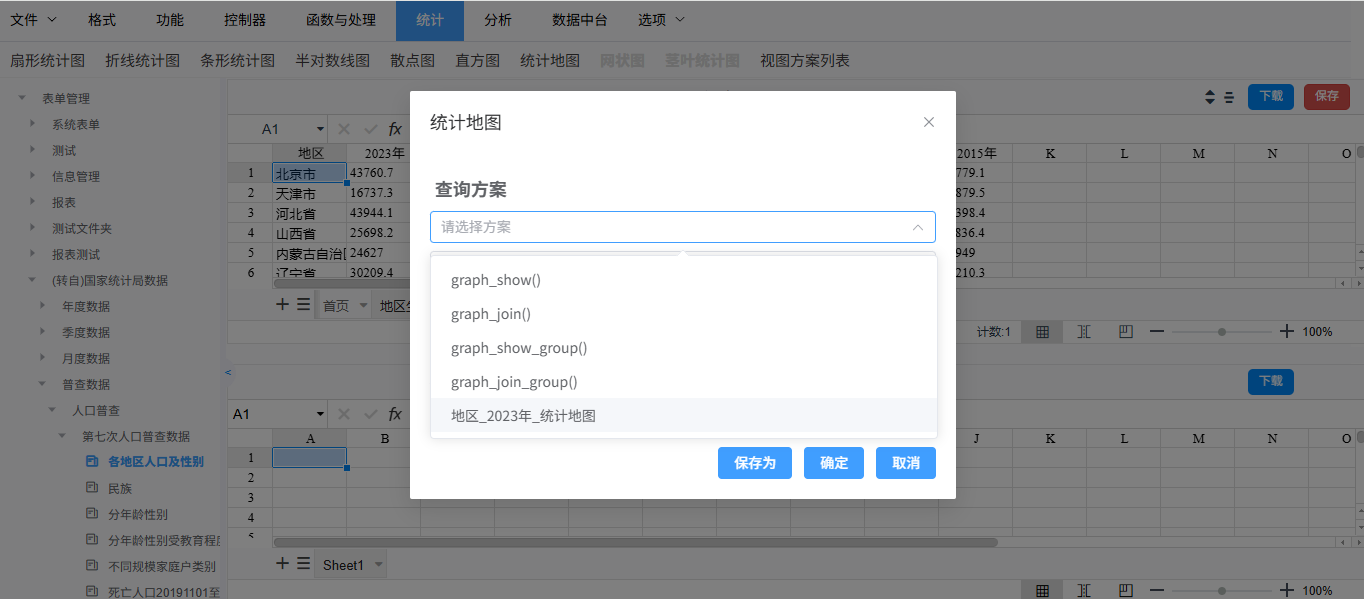Click the fx insert function icon in upper sheet
Viewport: 1364px width, 599px height.
(395, 129)
